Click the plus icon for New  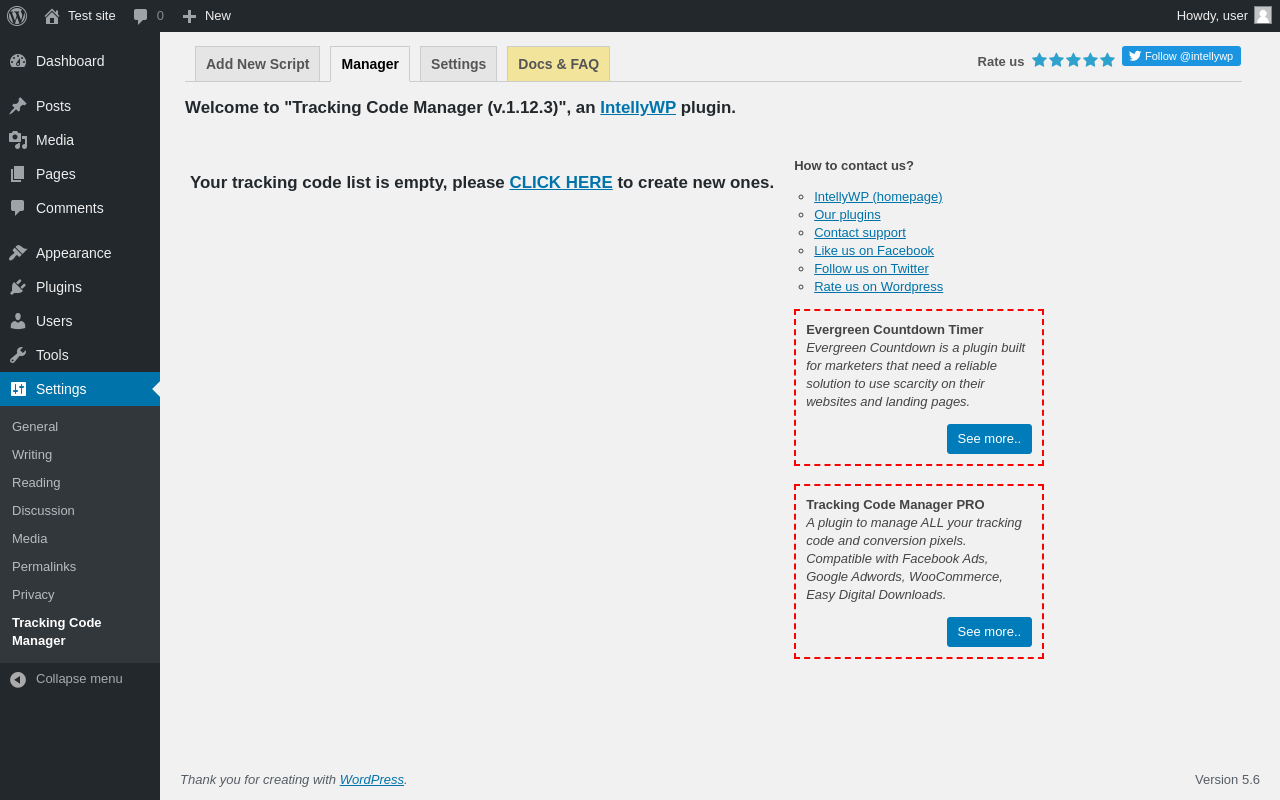(189, 16)
